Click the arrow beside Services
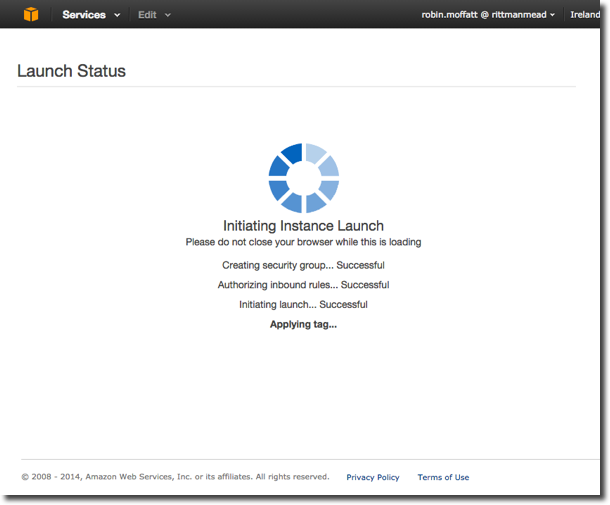The height and width of the screenshot is (505, 610). pyautogui.click(x=118, y=16)
